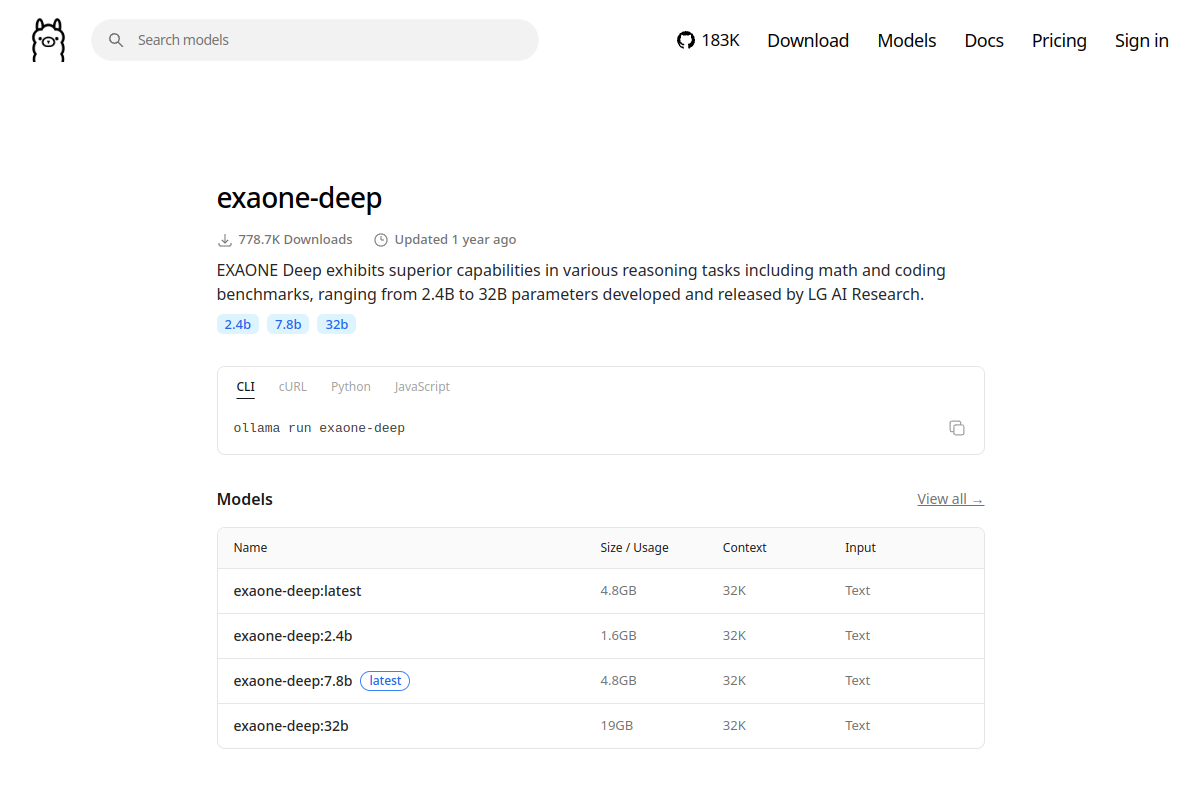Click the search magnifier icon
The height and width of the screenshot is (800, 1200).
coord(116,40)
